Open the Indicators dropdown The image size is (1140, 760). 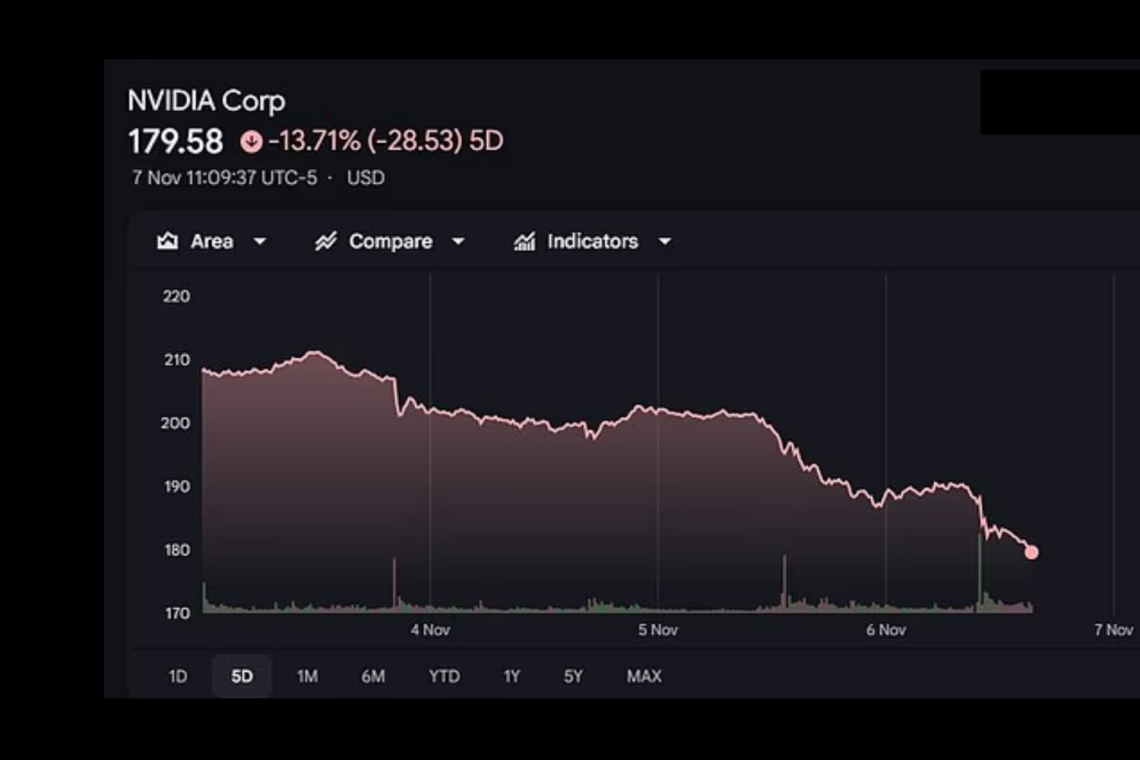tap(665, 241)
